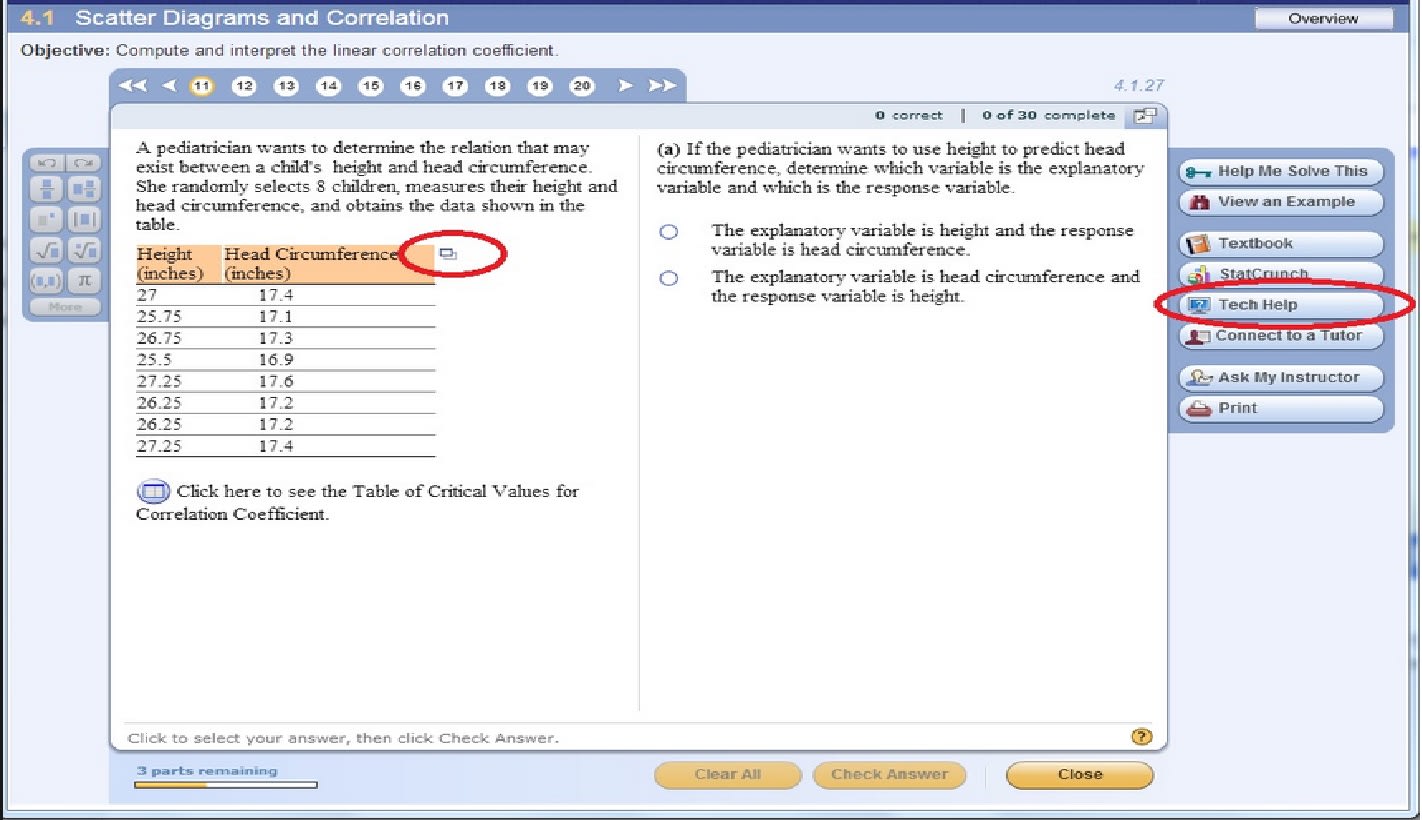Open the data table popup icon beside Head Circumference

448,255
